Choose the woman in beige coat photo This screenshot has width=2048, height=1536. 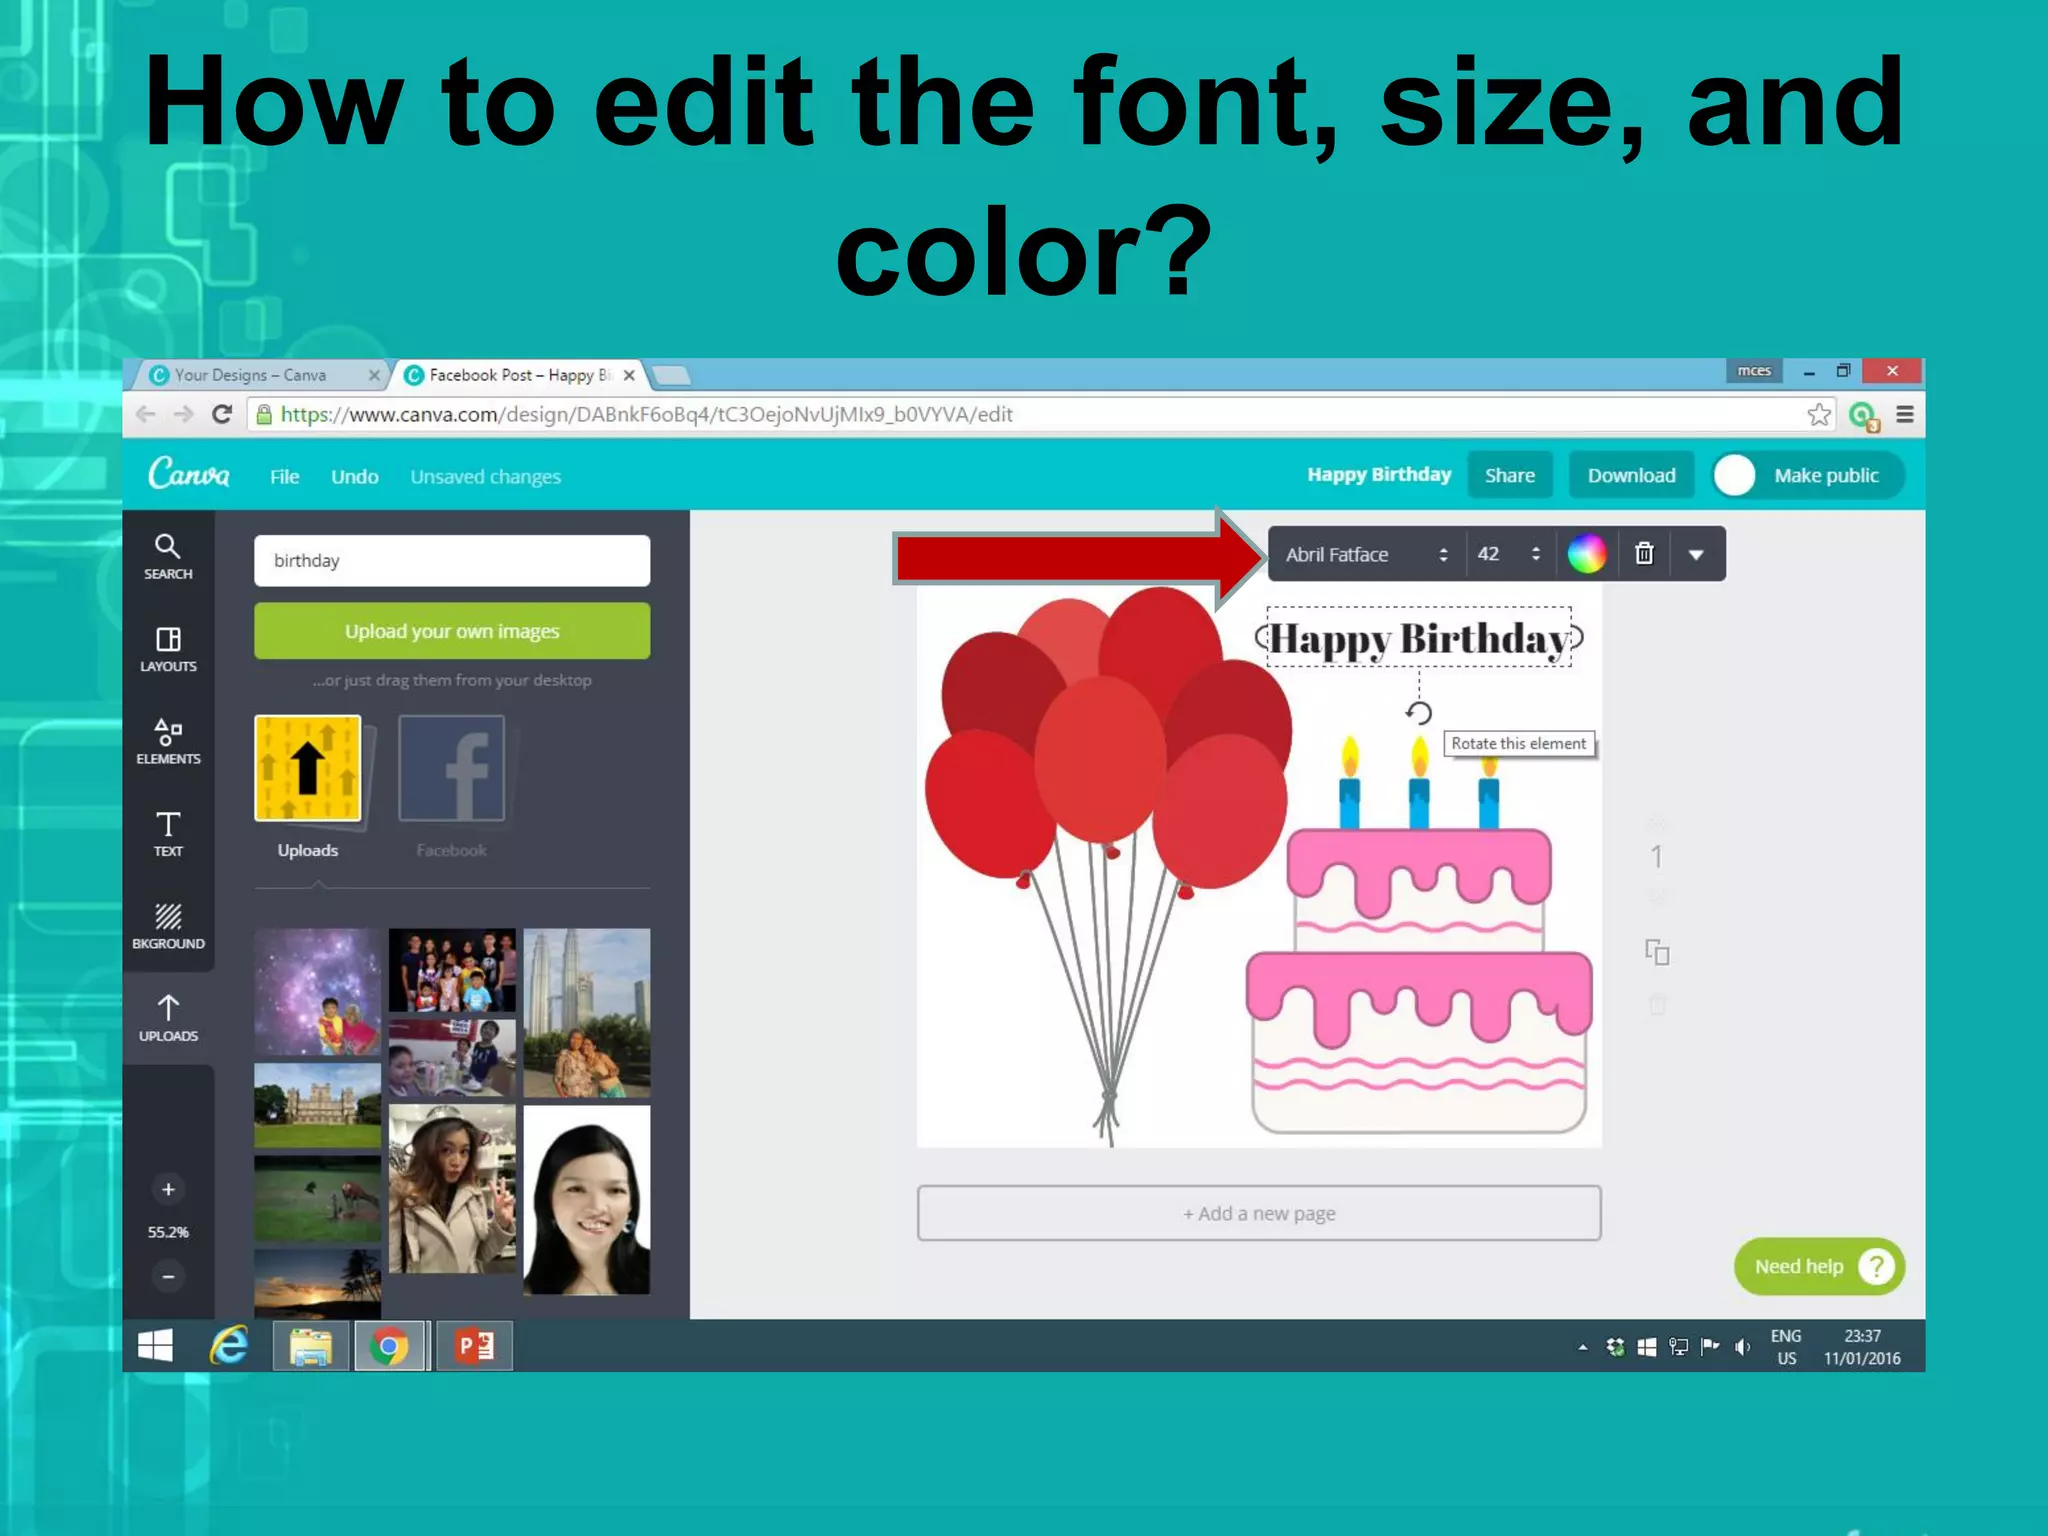click(x=452, y=1189)
